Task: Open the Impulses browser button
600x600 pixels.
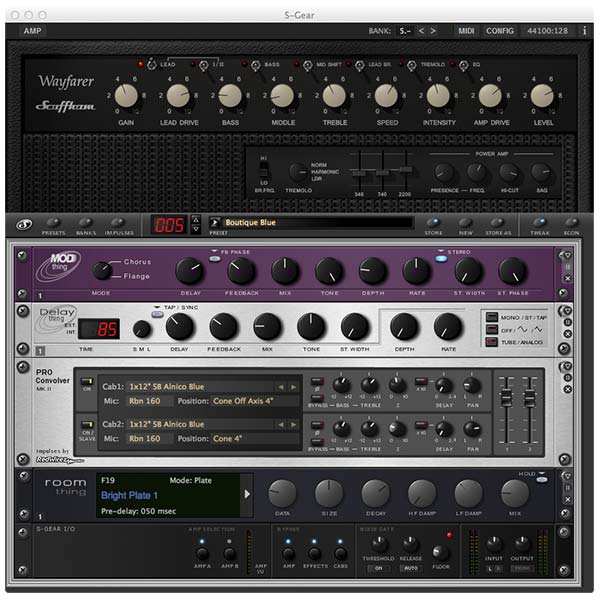Action: point(118,223)
